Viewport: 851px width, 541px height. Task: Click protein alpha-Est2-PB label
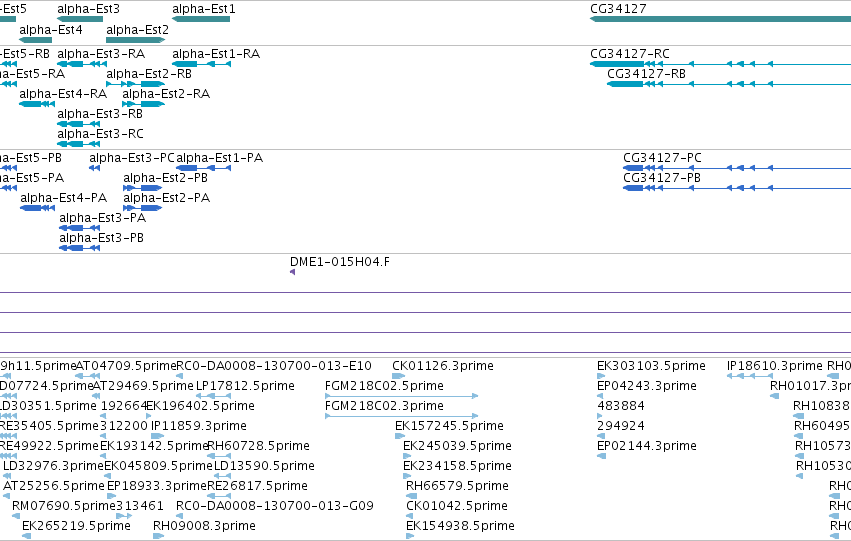coord(166,178)
